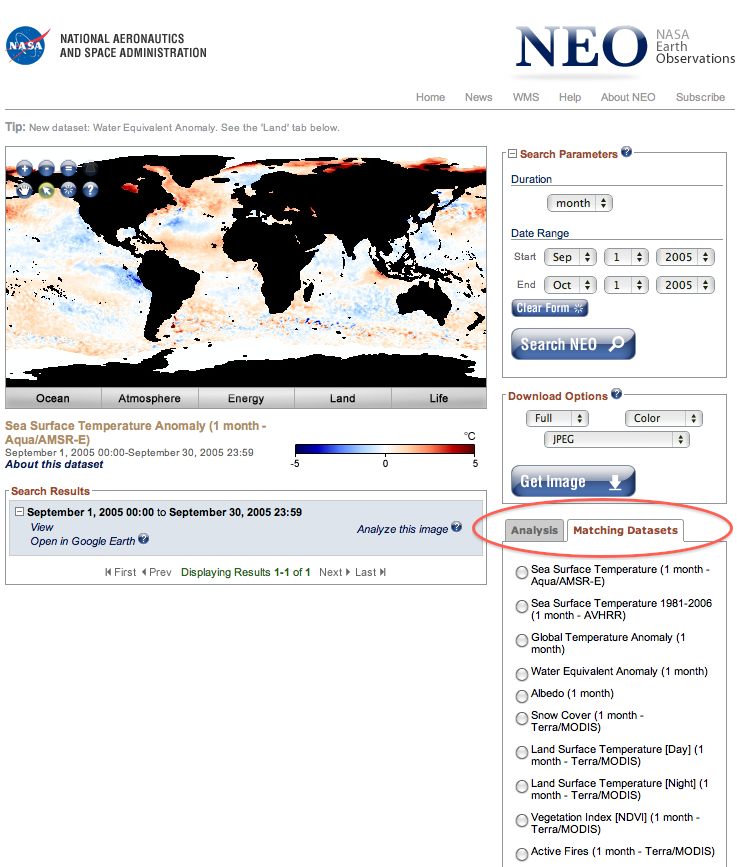Viewport: 737px width, 867px height.
Task: Click the Search NEO button
Action: point(573,344)
